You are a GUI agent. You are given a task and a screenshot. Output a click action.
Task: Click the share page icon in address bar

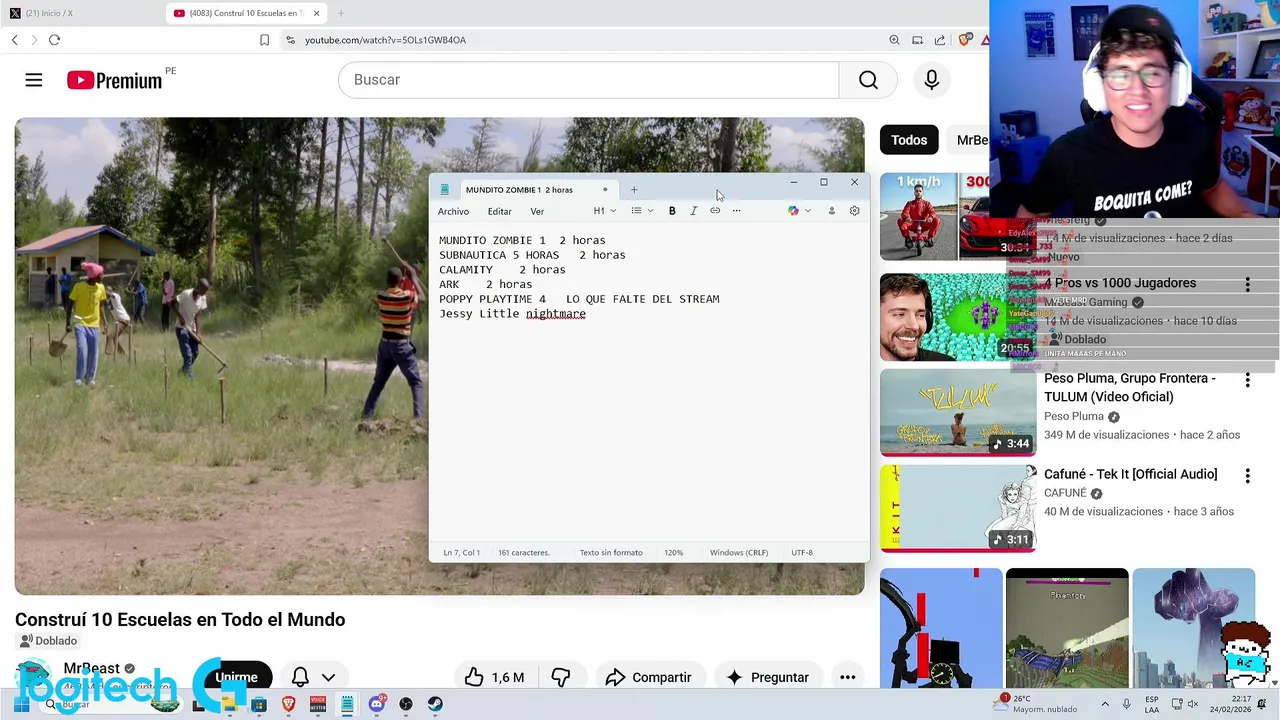point(940,40)
